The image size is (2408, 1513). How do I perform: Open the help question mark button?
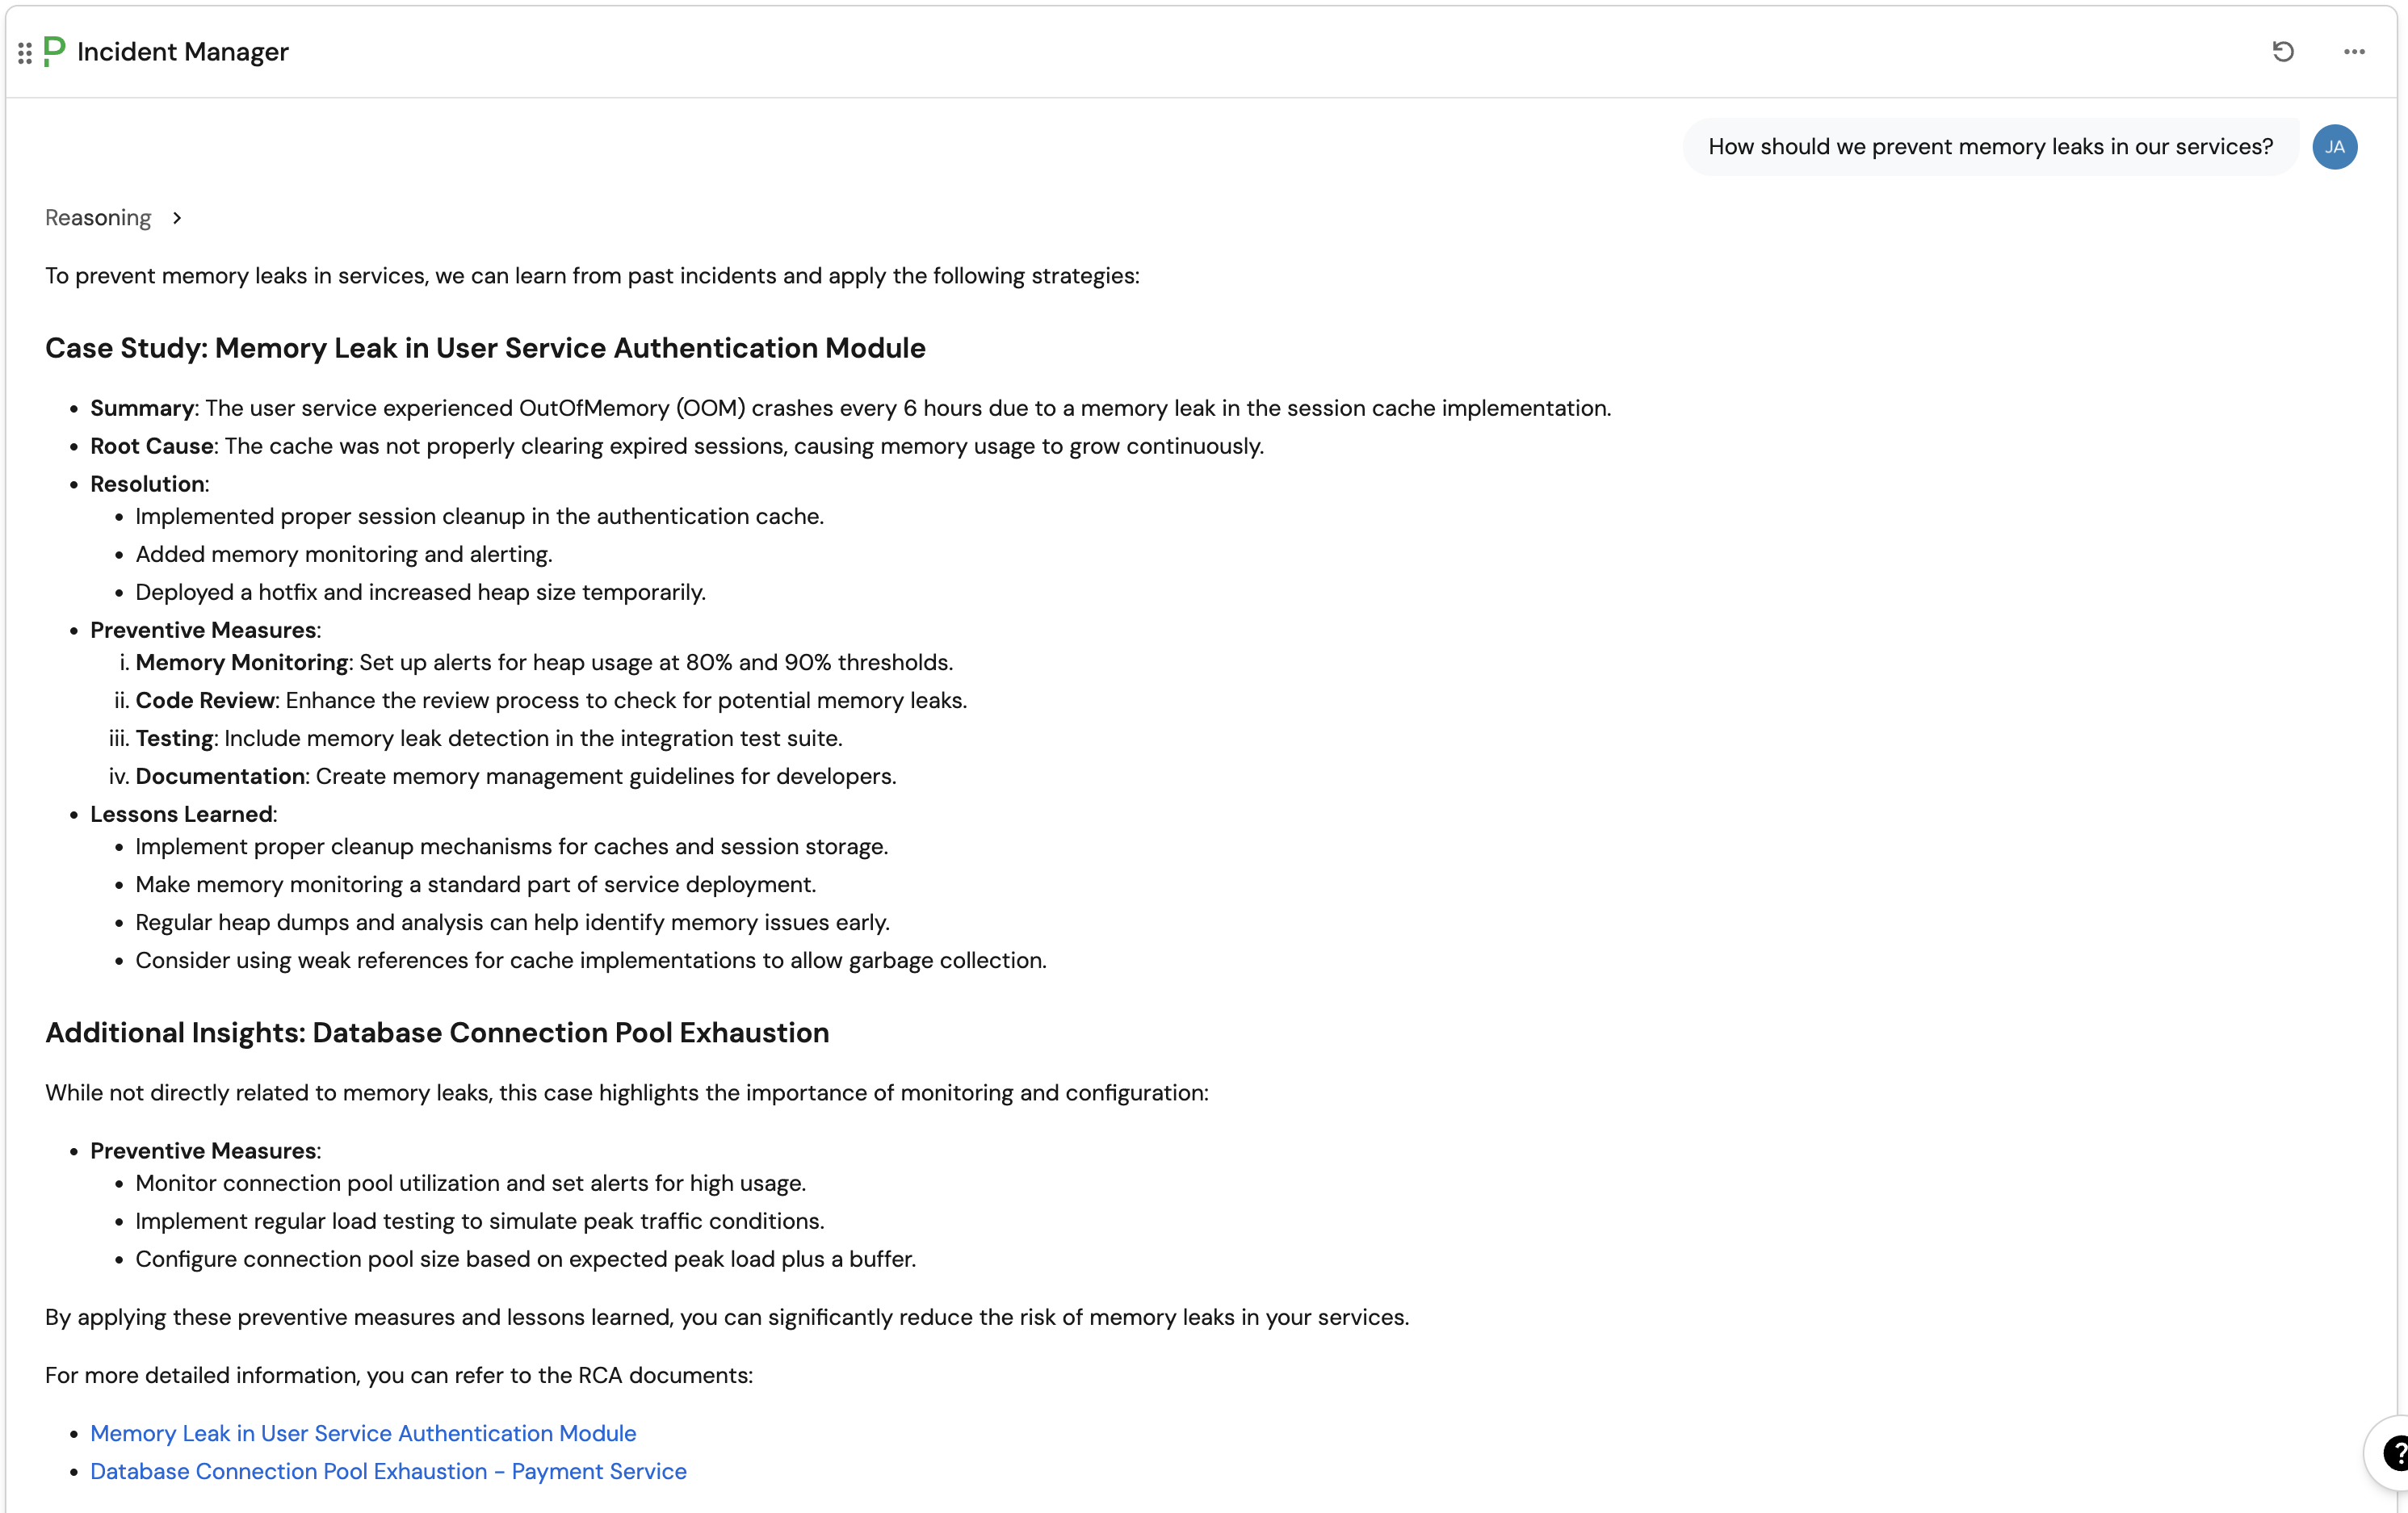point(2394,1452)
